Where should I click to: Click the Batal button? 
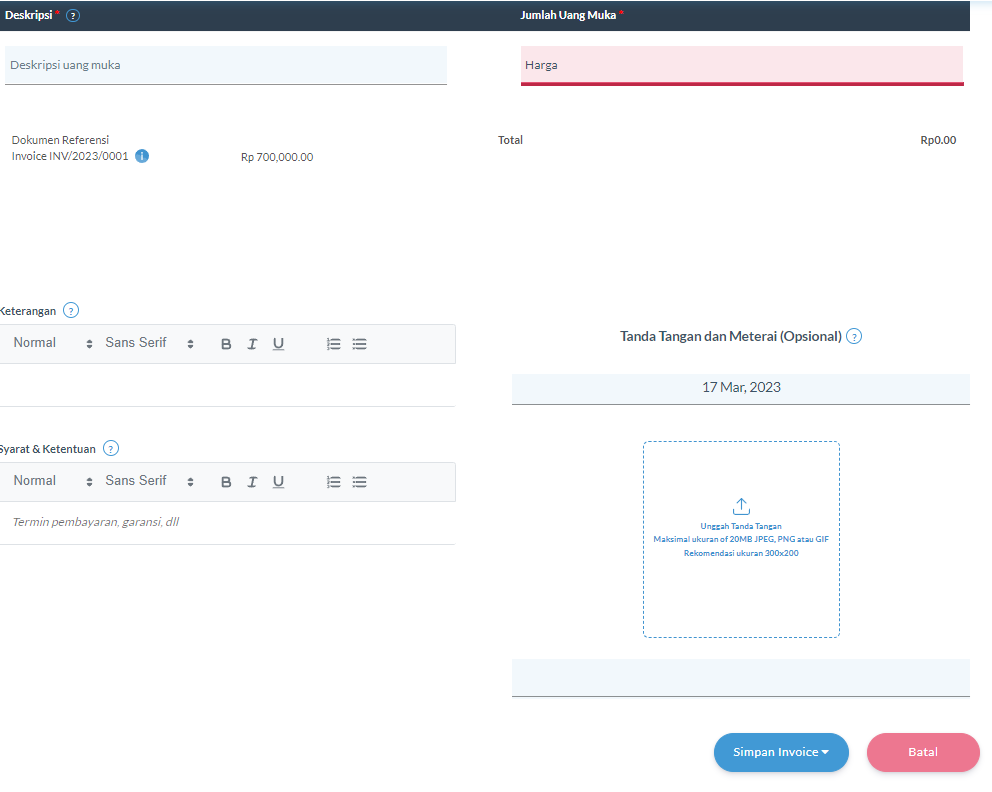[922, 752]
